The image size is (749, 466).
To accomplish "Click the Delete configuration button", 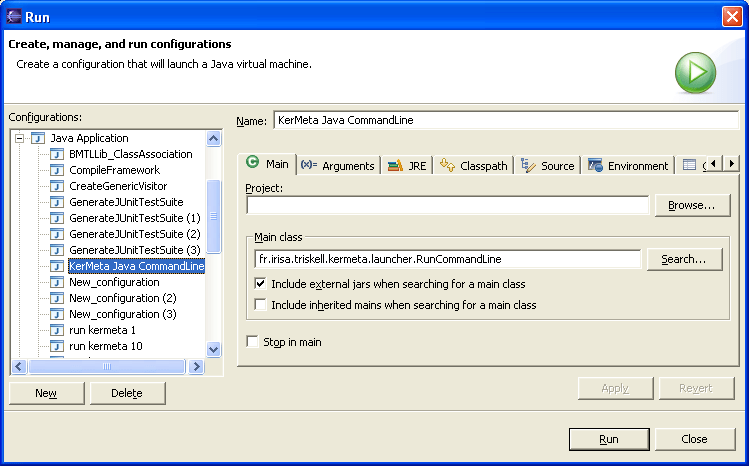I will click(x=128, y=393).
